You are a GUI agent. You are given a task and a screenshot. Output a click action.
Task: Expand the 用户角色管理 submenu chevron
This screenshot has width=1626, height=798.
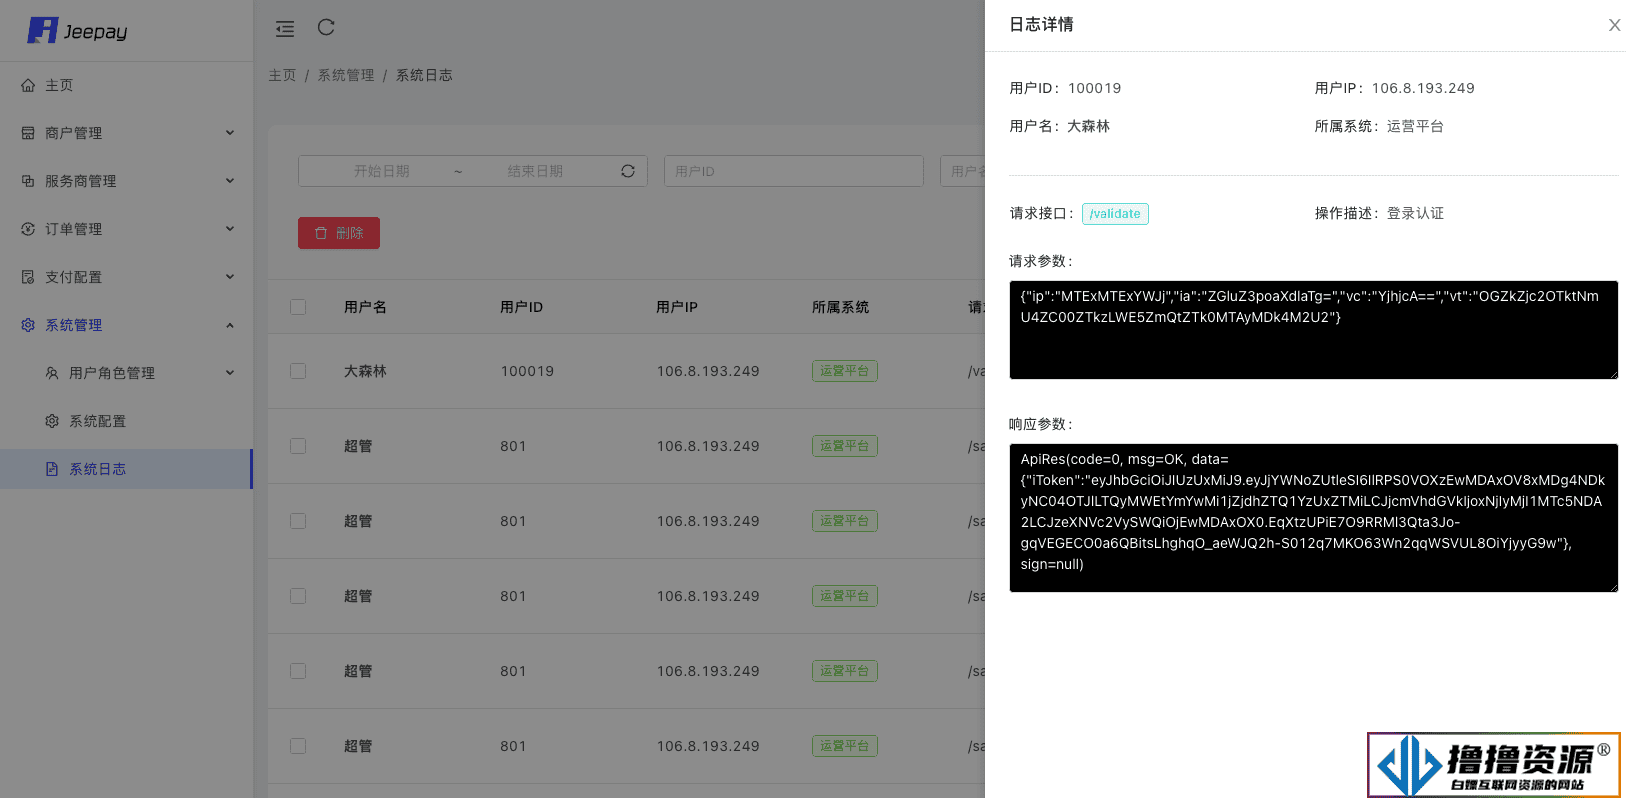[230, 373]
